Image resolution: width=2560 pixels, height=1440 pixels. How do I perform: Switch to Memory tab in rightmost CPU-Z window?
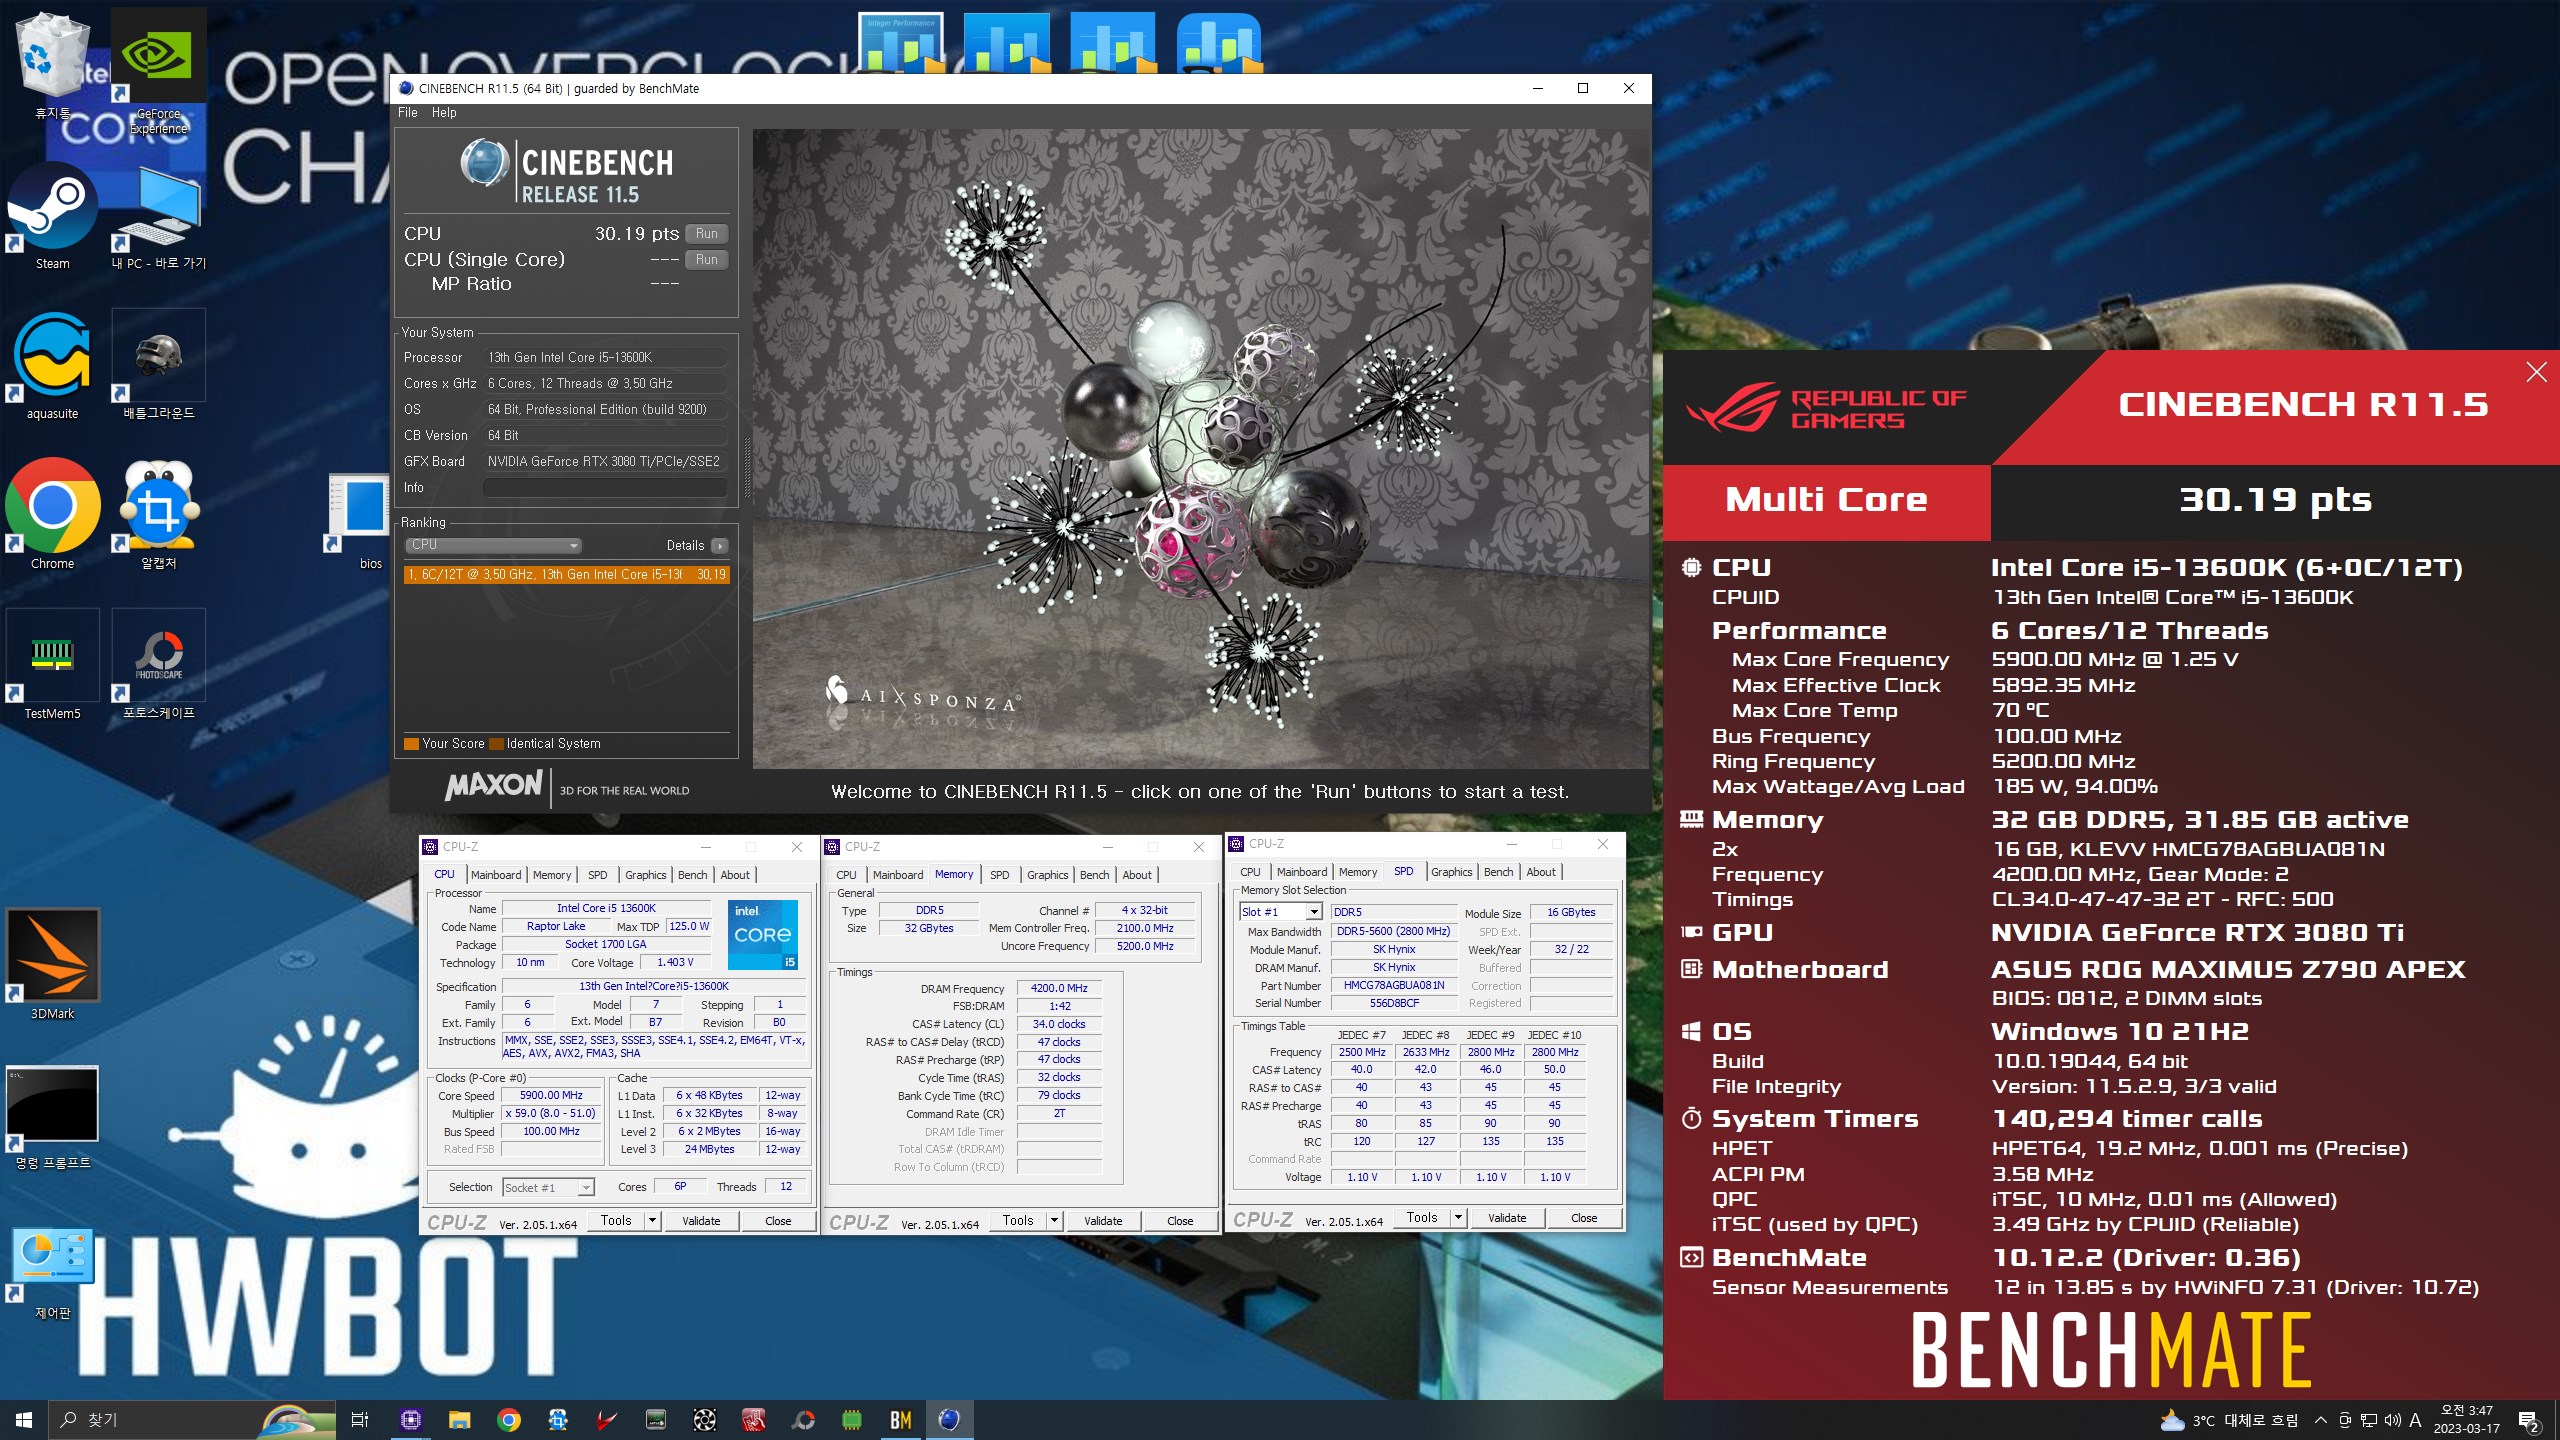pyautogui.click(x=1357, y=872)
